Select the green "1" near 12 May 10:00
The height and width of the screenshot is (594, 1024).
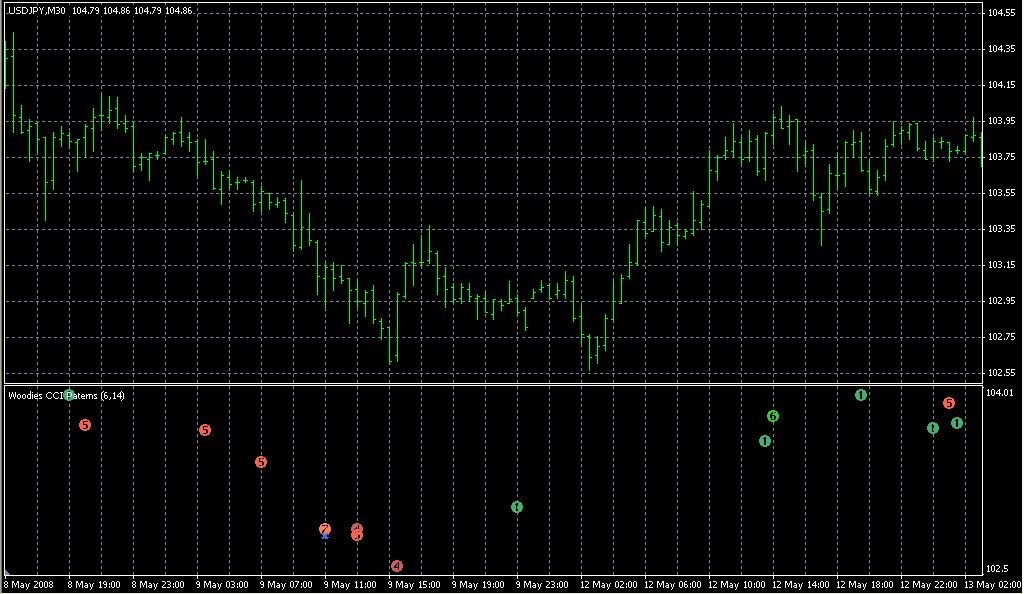click(767, 439)
